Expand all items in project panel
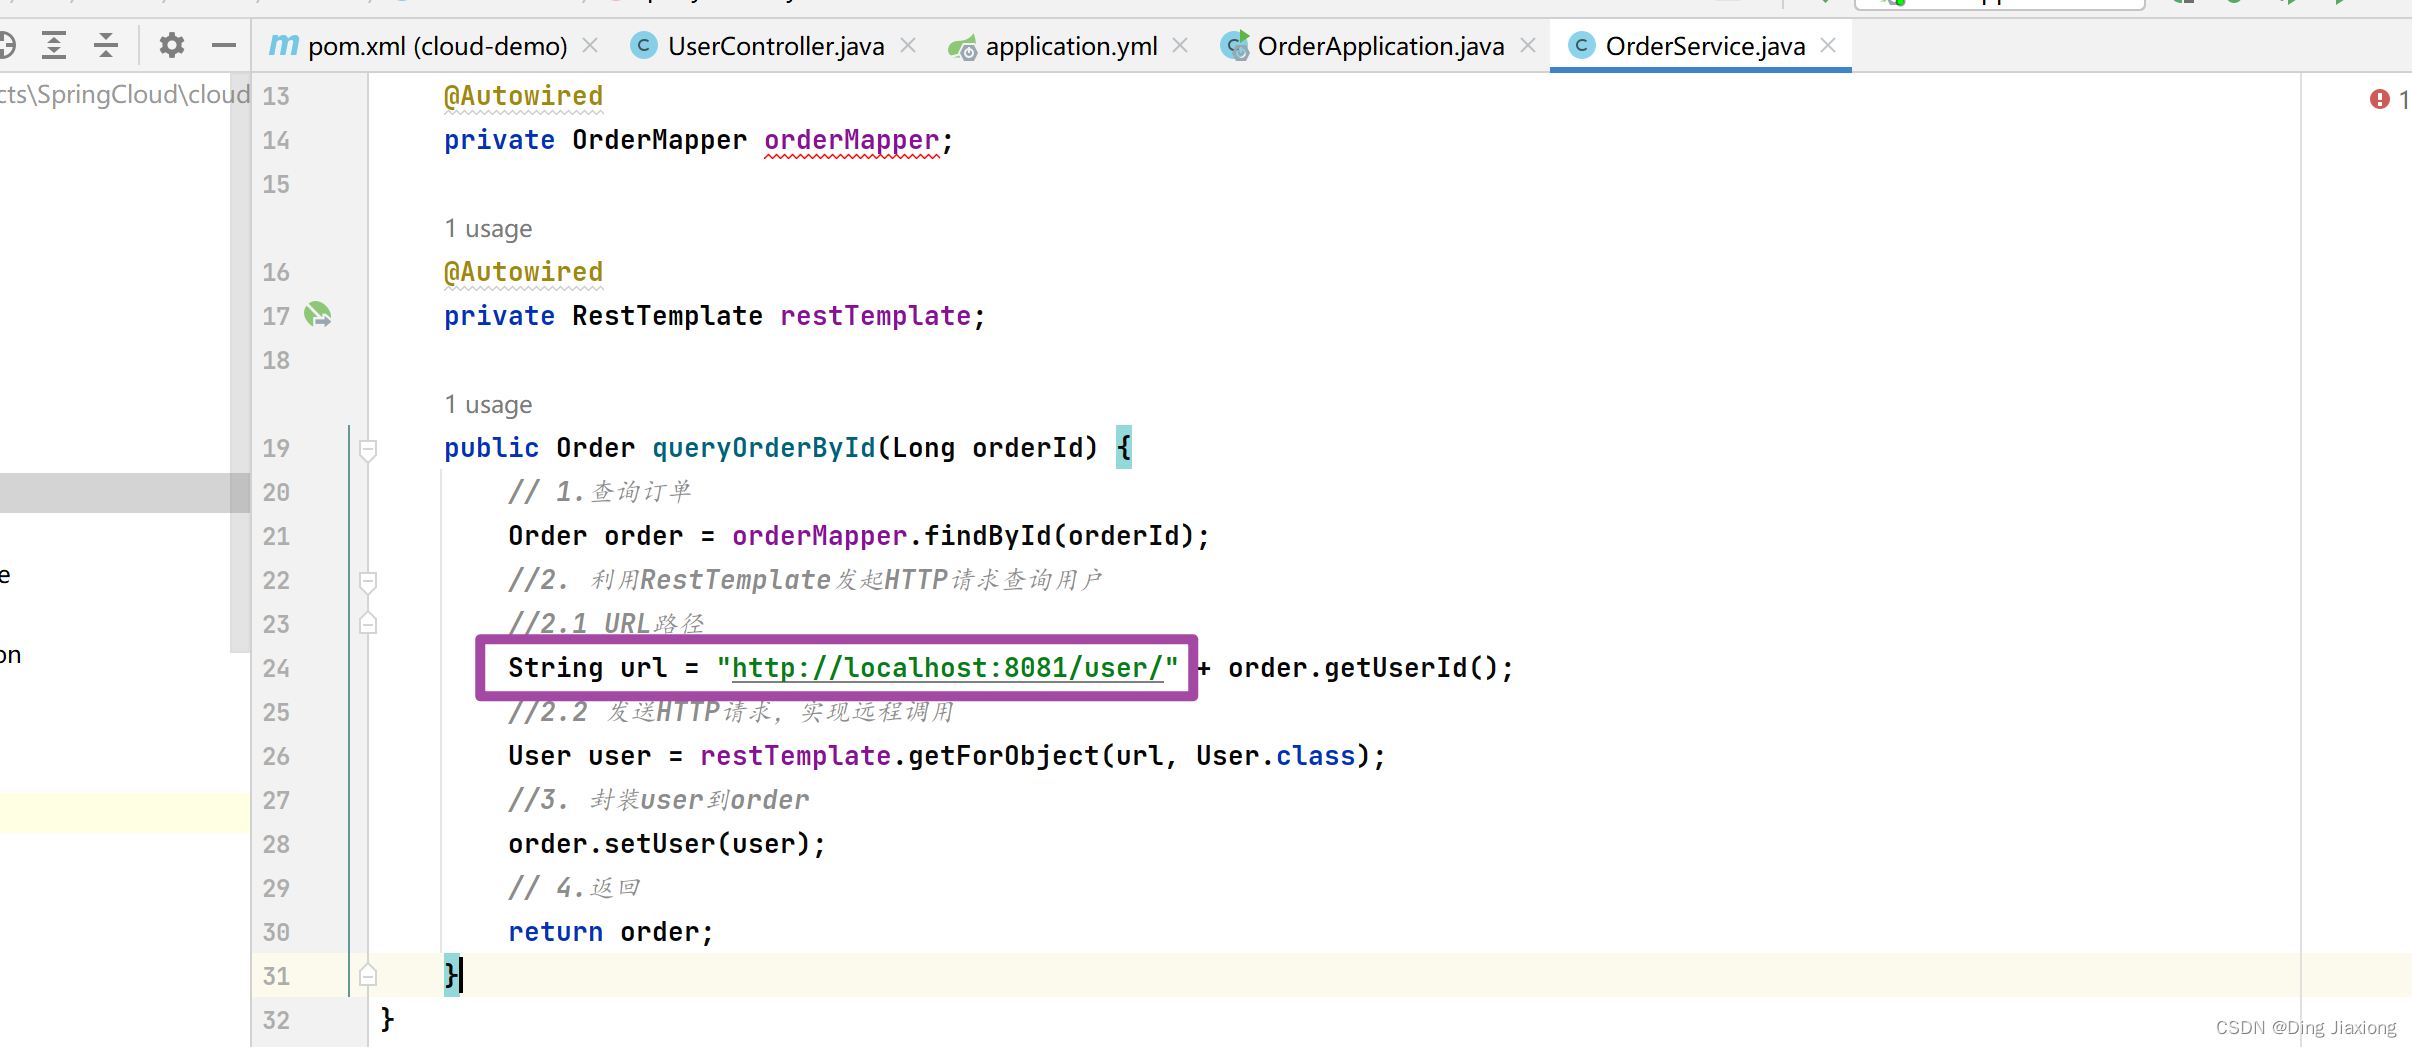This screenshot has height=1047, width=2412. (x=54, y=45)
